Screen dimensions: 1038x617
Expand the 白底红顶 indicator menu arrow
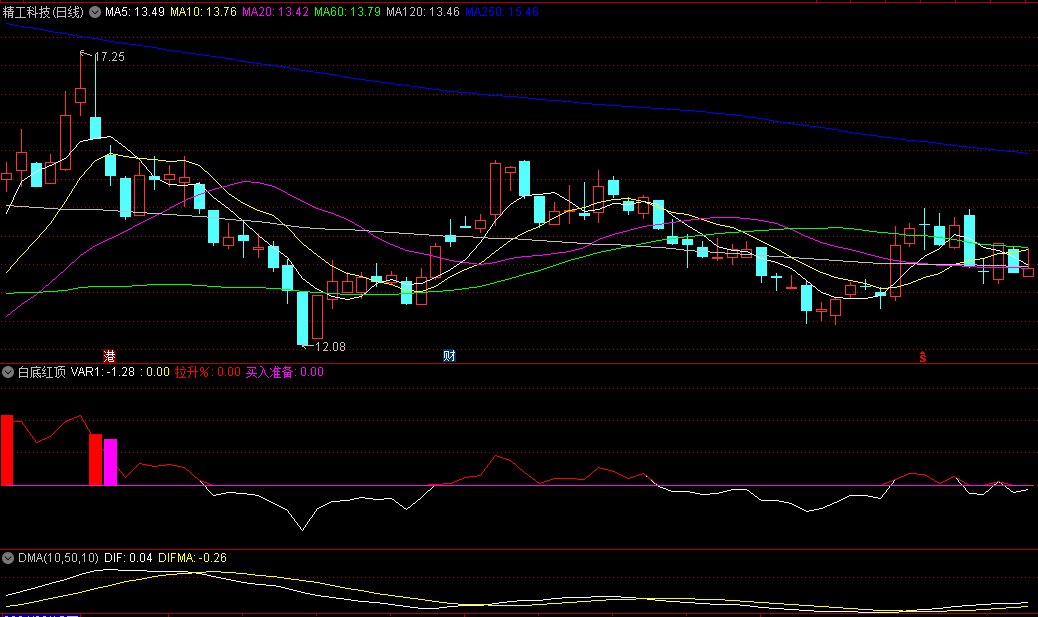pyautogui.click(x=8, y=372)
